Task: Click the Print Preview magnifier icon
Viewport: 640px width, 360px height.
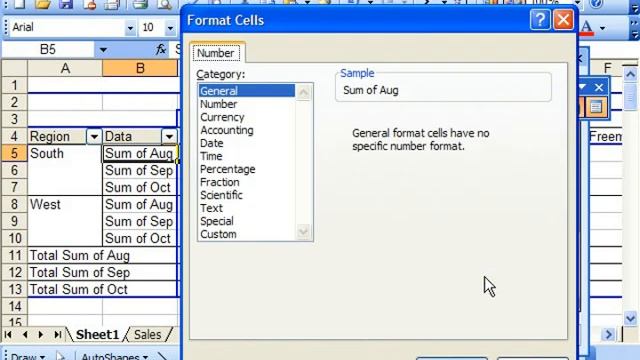Action: click(164, 4)
